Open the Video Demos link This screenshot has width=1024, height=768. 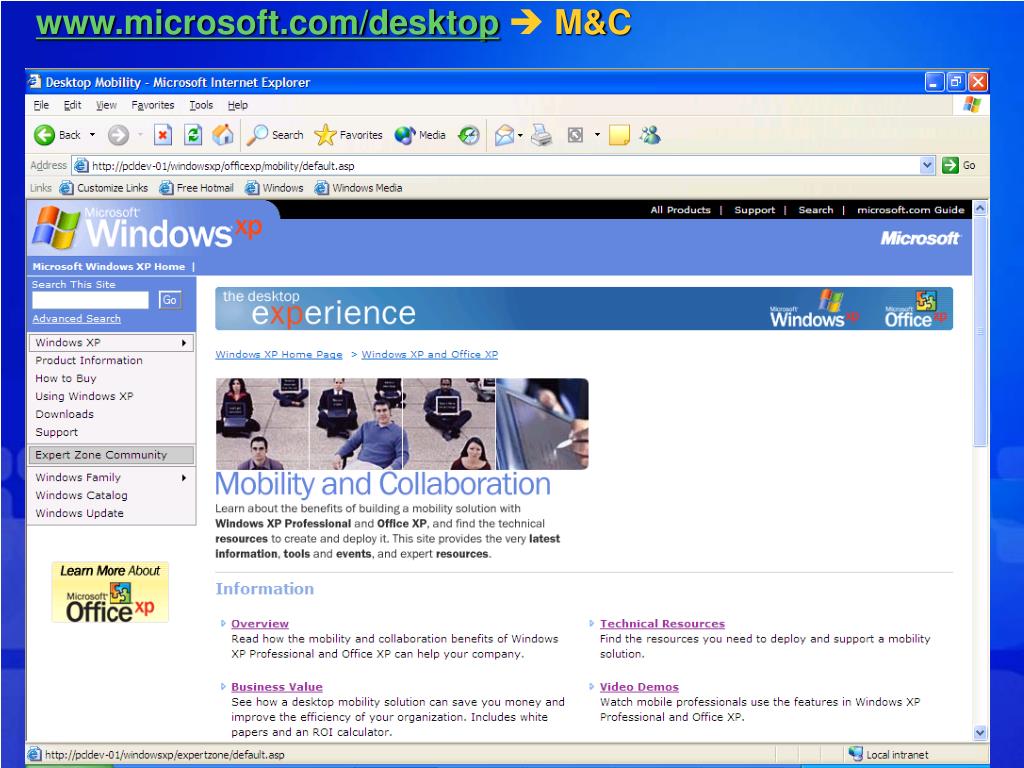coord(639,687)
